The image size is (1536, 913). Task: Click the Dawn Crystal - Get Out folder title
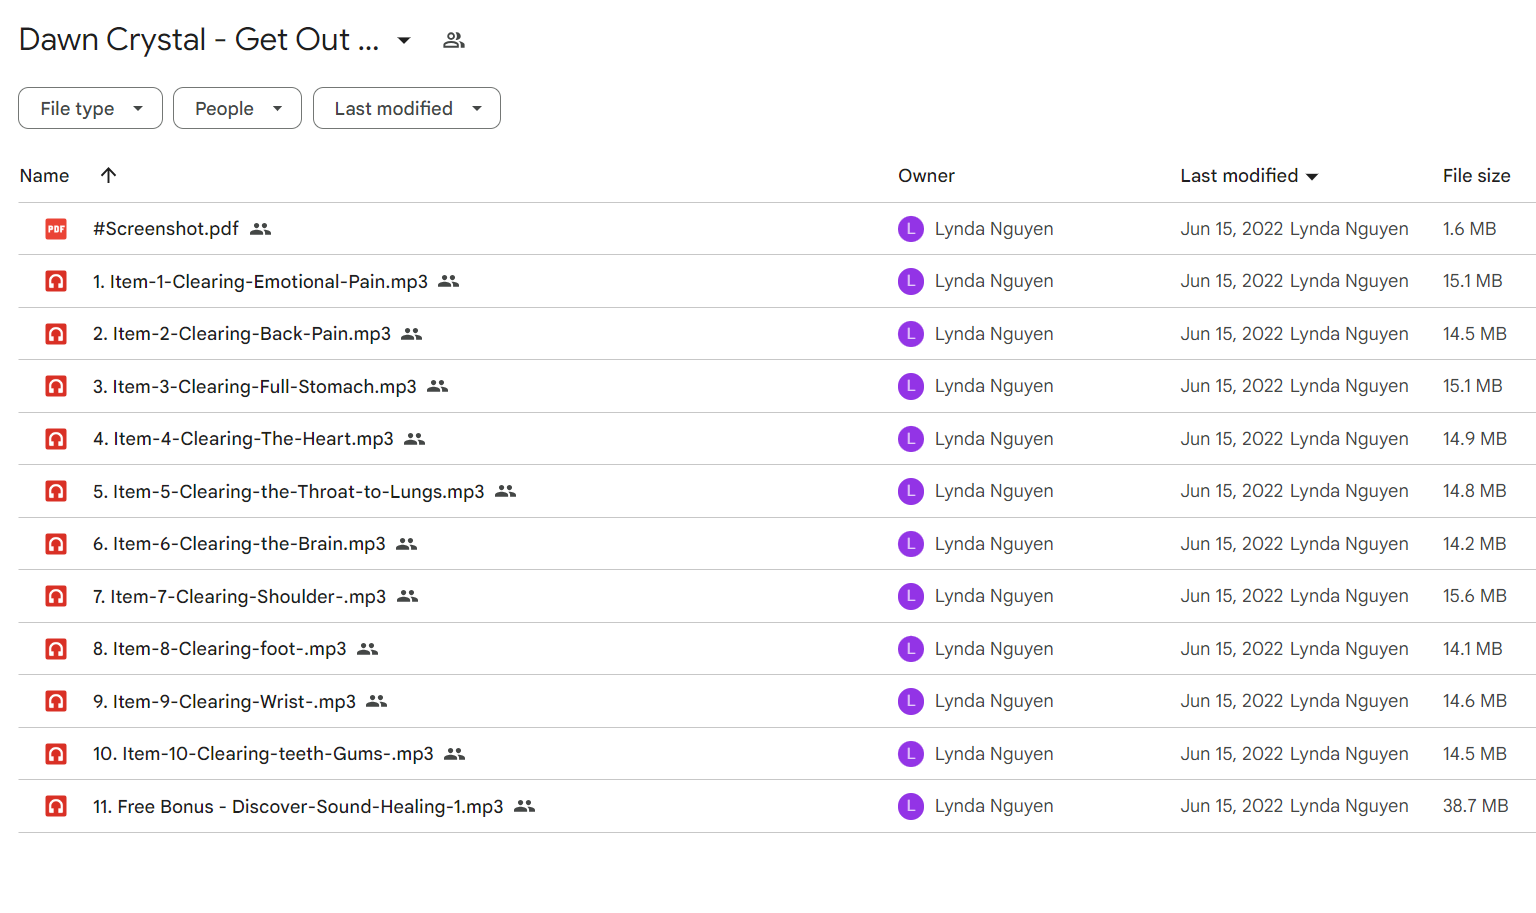tap(199, 40)
